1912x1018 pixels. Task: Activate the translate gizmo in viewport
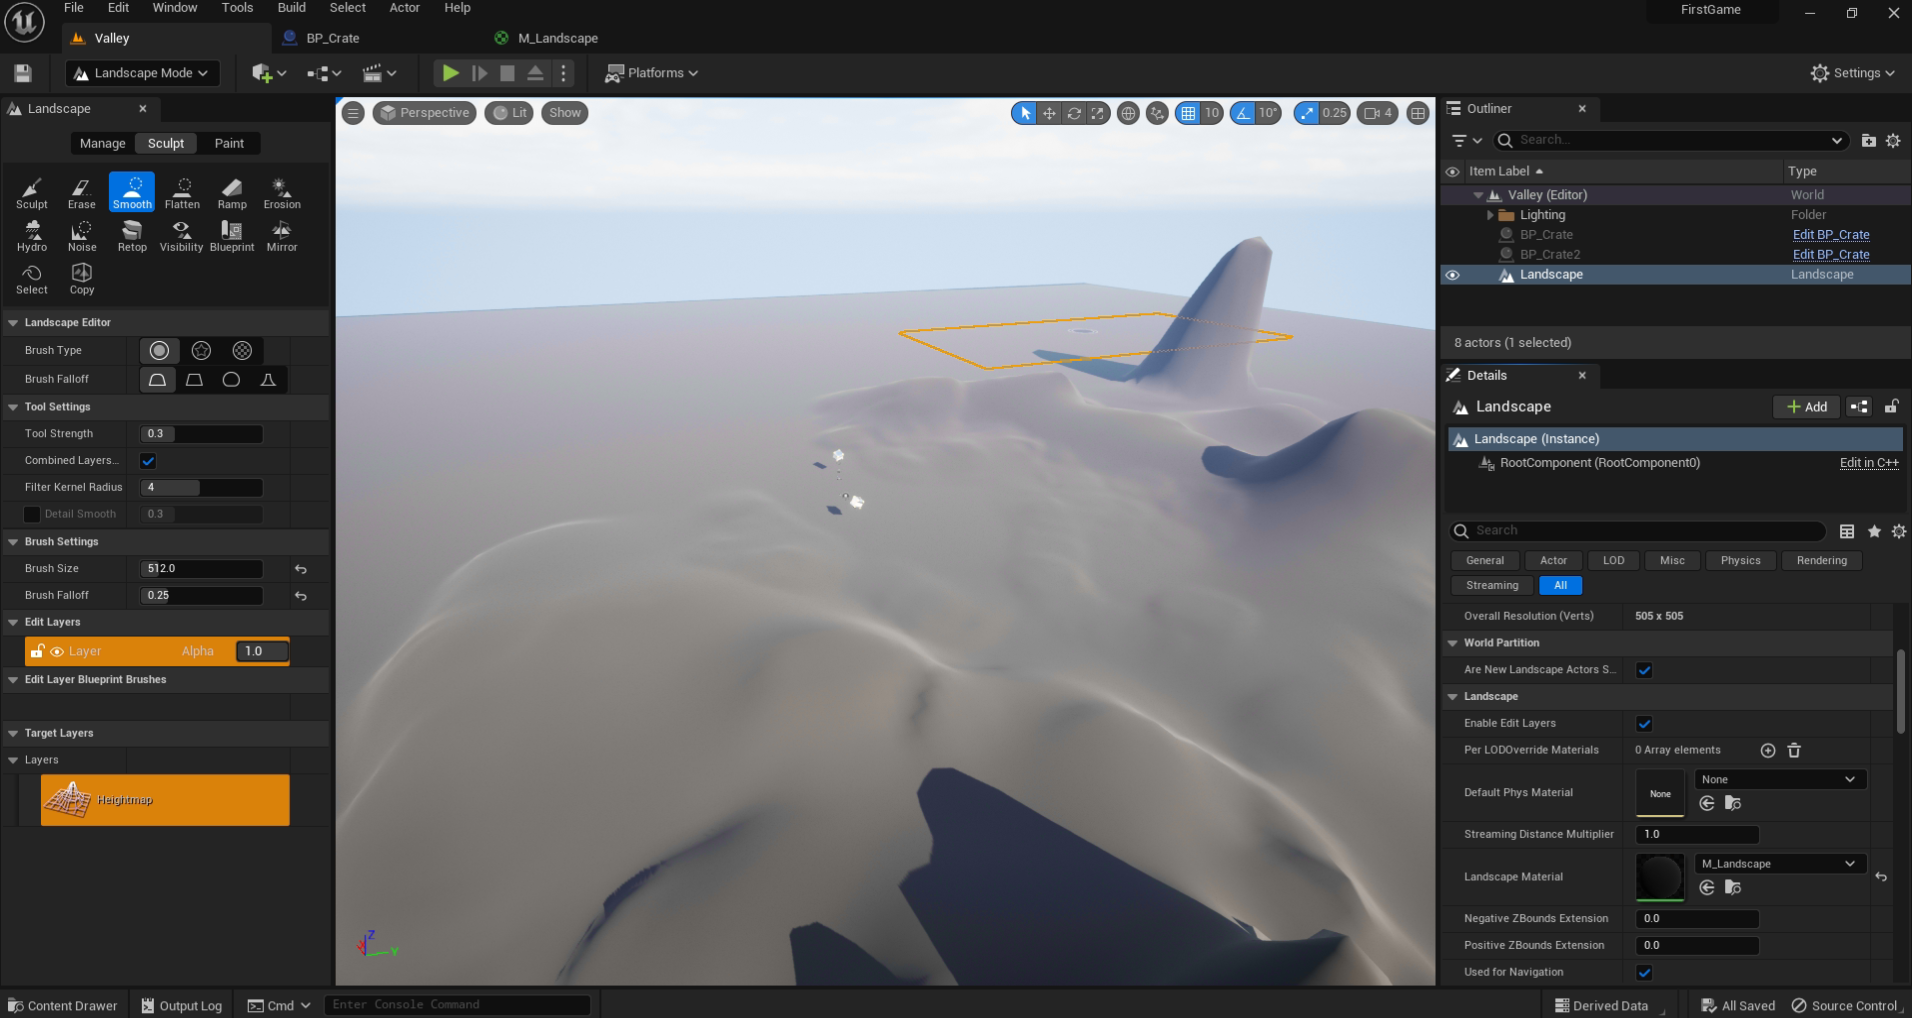coord(1049,113)
